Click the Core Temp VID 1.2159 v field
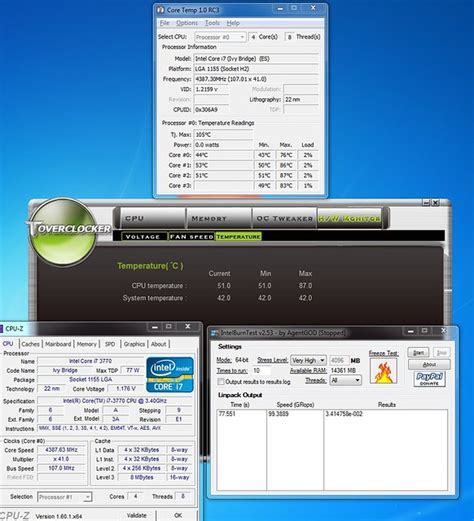 click(x=211, y=89)
